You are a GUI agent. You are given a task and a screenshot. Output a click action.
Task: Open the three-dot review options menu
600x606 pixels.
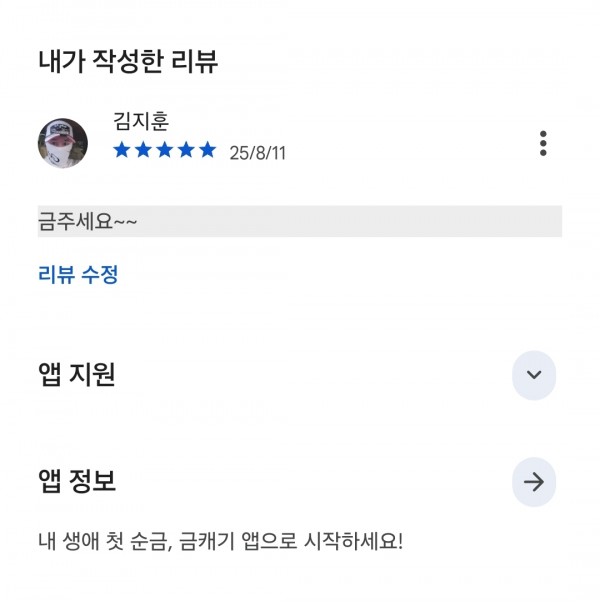(543, 143)
